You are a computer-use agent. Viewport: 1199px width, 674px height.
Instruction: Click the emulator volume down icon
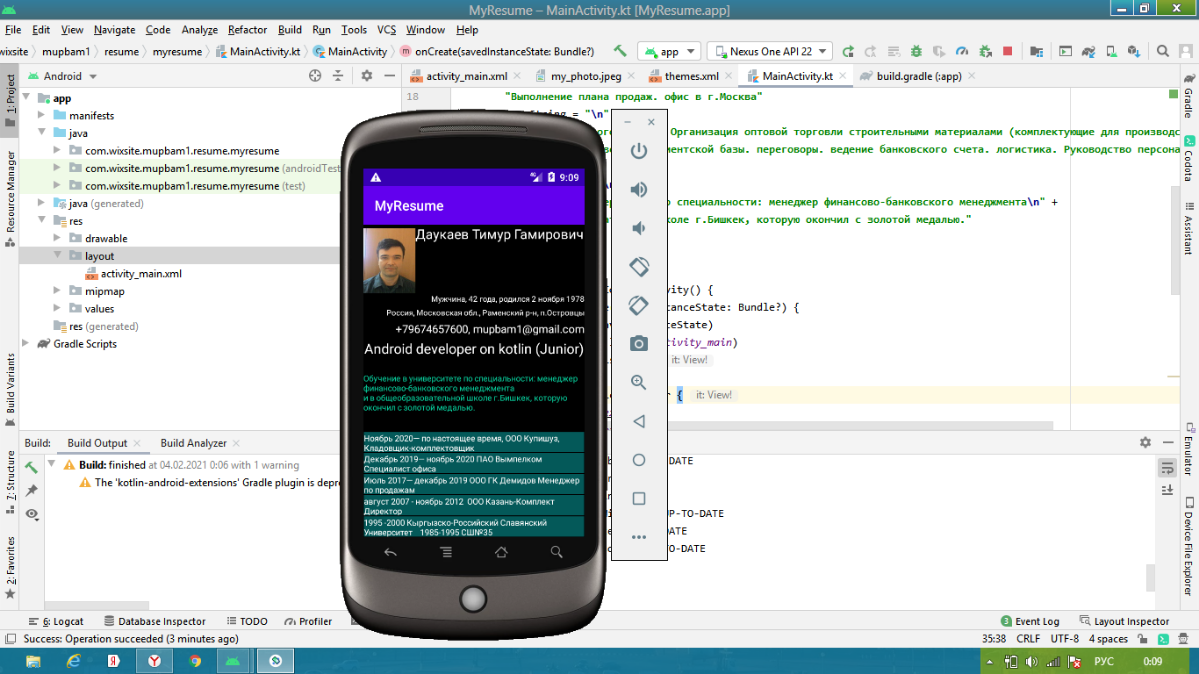click(639, 229)
